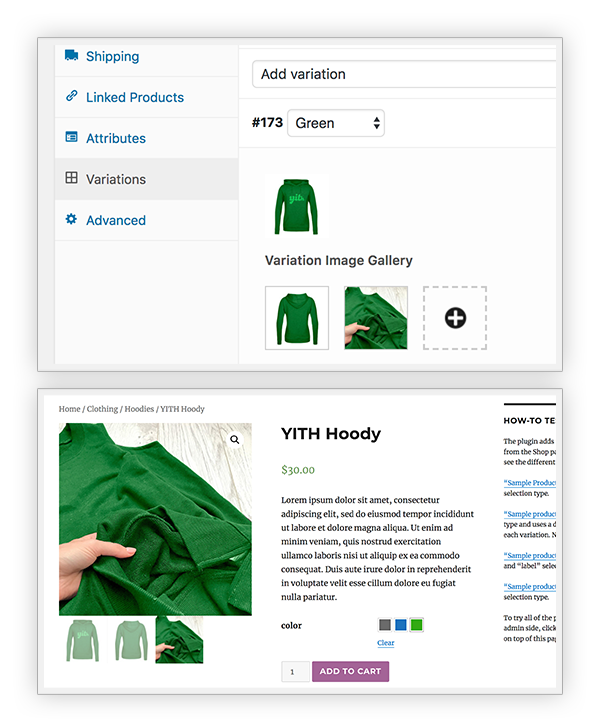Select the yith logo hoodie thumbnail below product image
Viewport: 600px width, 722px height.
click(83, 640)
